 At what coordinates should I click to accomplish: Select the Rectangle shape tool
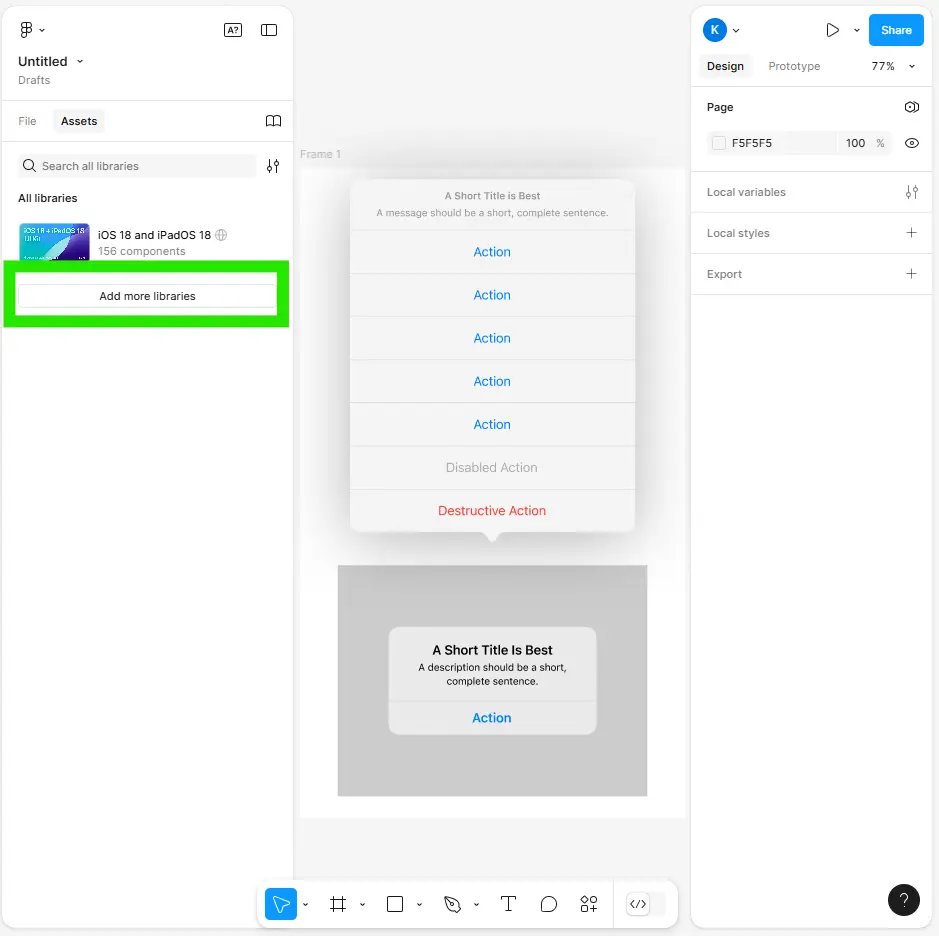(x=395, y=904)
